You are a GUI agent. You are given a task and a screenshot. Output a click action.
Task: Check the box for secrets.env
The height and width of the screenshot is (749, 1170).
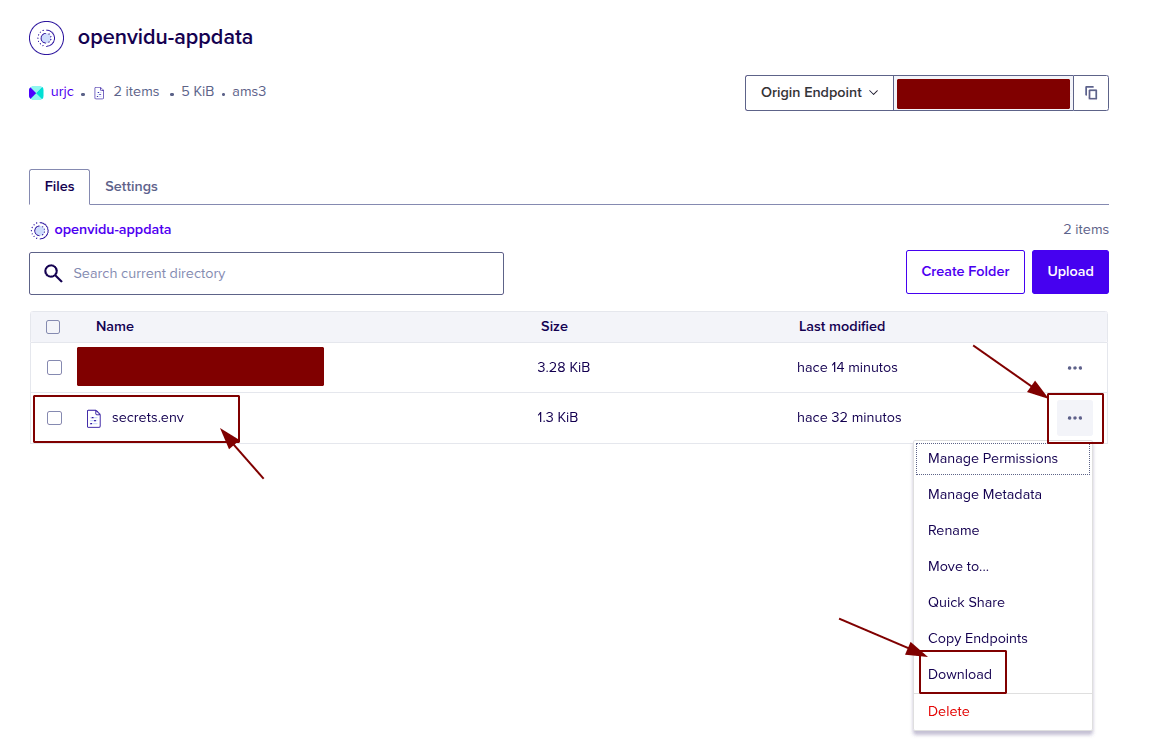(x=54, y=418)
